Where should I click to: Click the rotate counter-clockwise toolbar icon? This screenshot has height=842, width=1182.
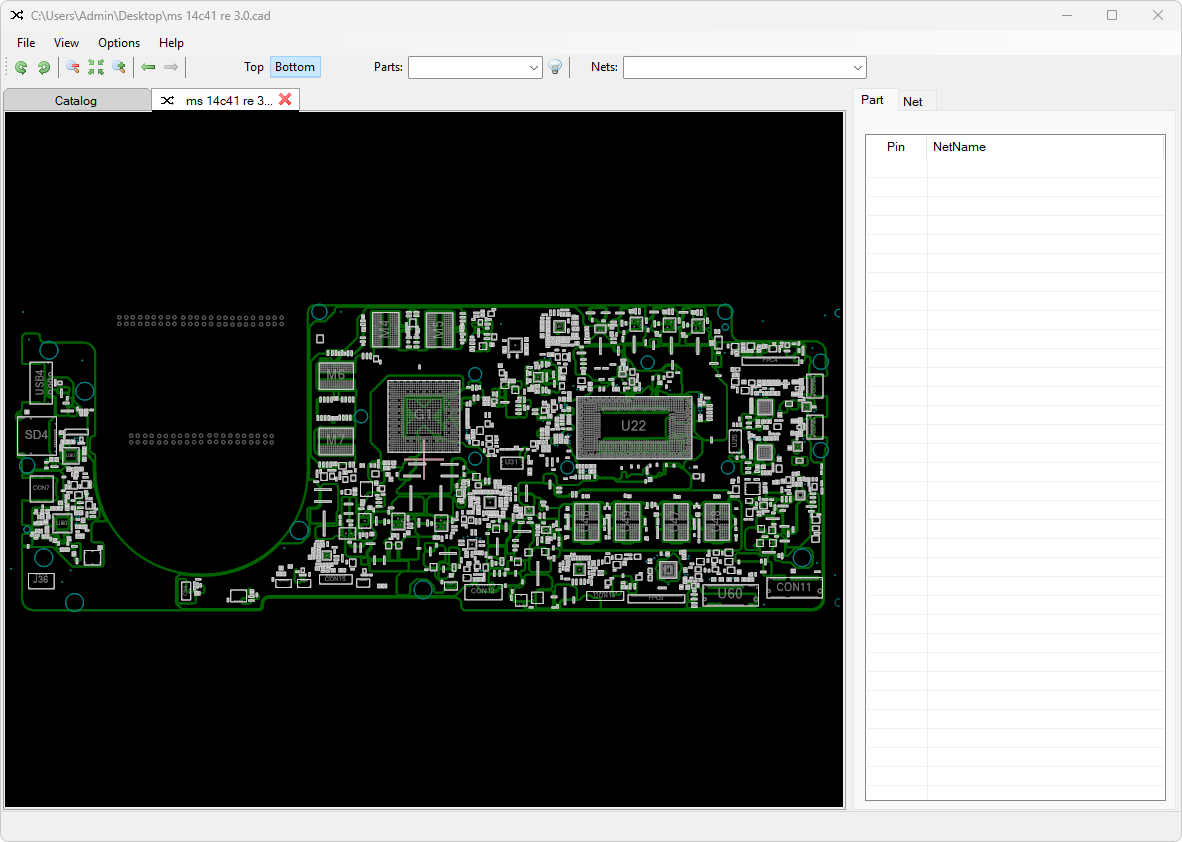(x=21, y=67)
